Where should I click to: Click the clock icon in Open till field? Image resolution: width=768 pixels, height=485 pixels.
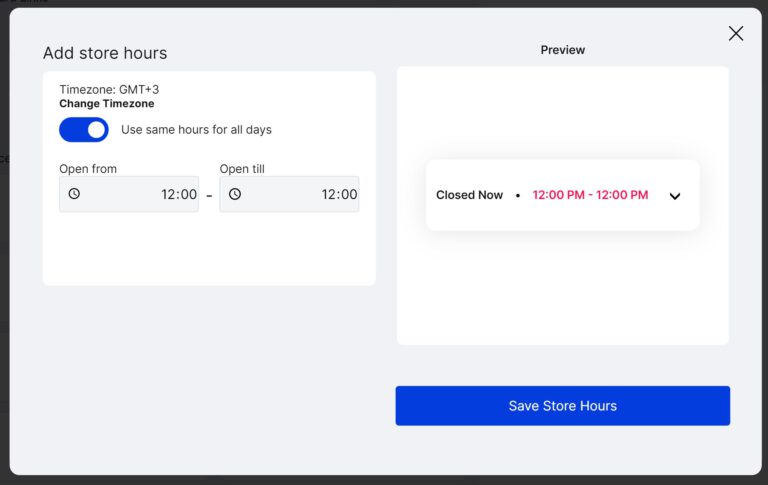coord(235,194)
